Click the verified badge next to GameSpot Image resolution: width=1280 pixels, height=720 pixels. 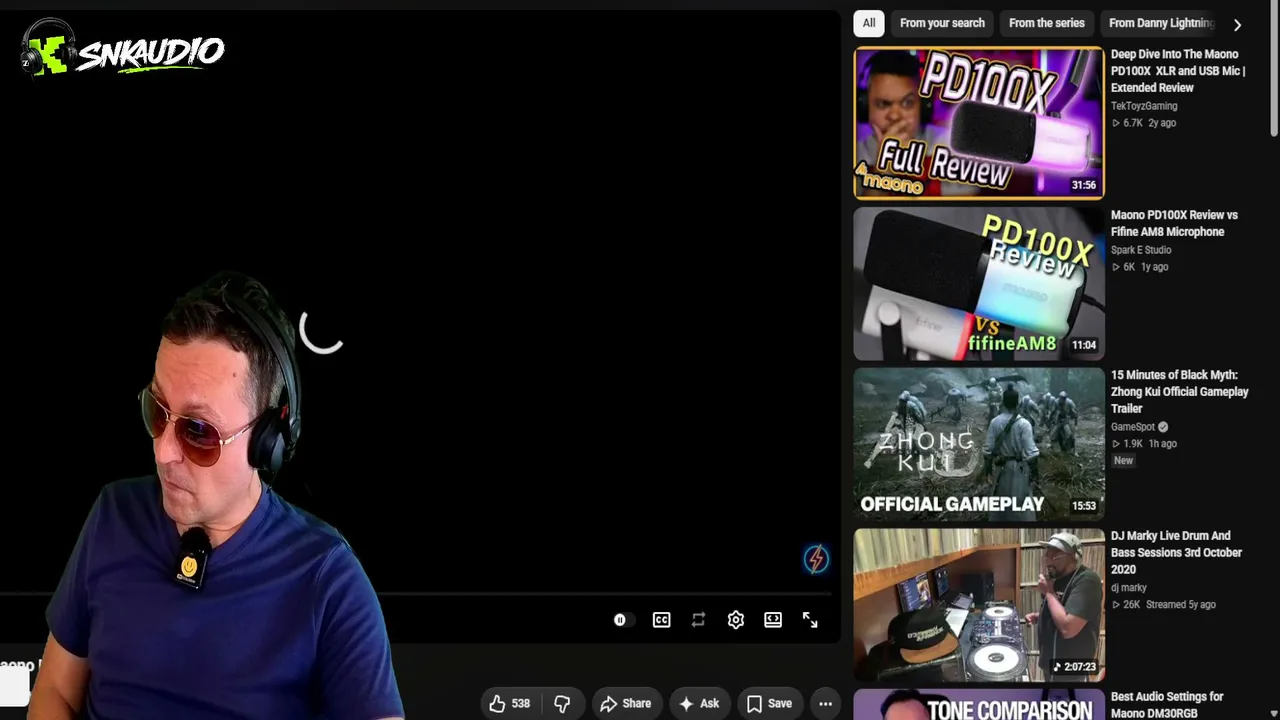pos(1162,427)
